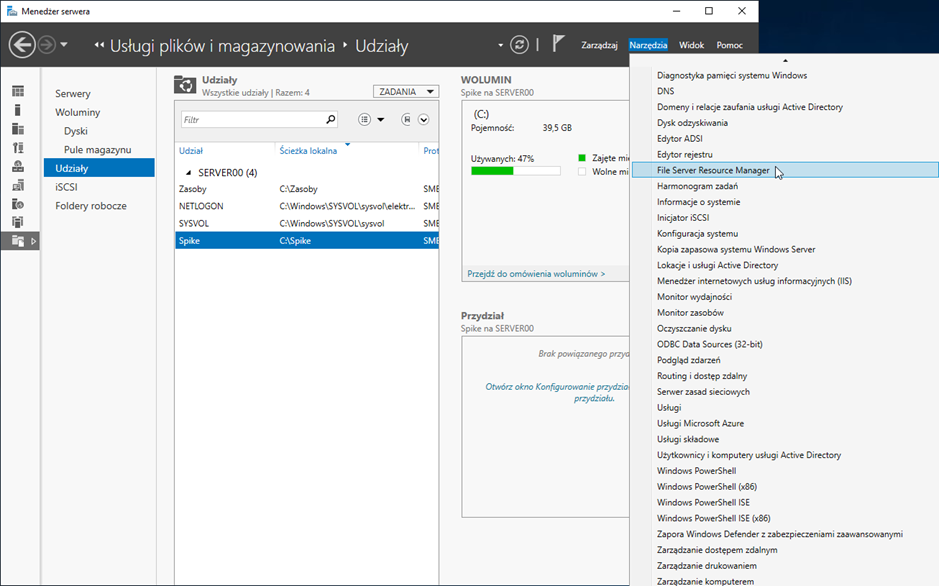
Task: Open the Zarządzaj menu
Action: click(599, 45)
